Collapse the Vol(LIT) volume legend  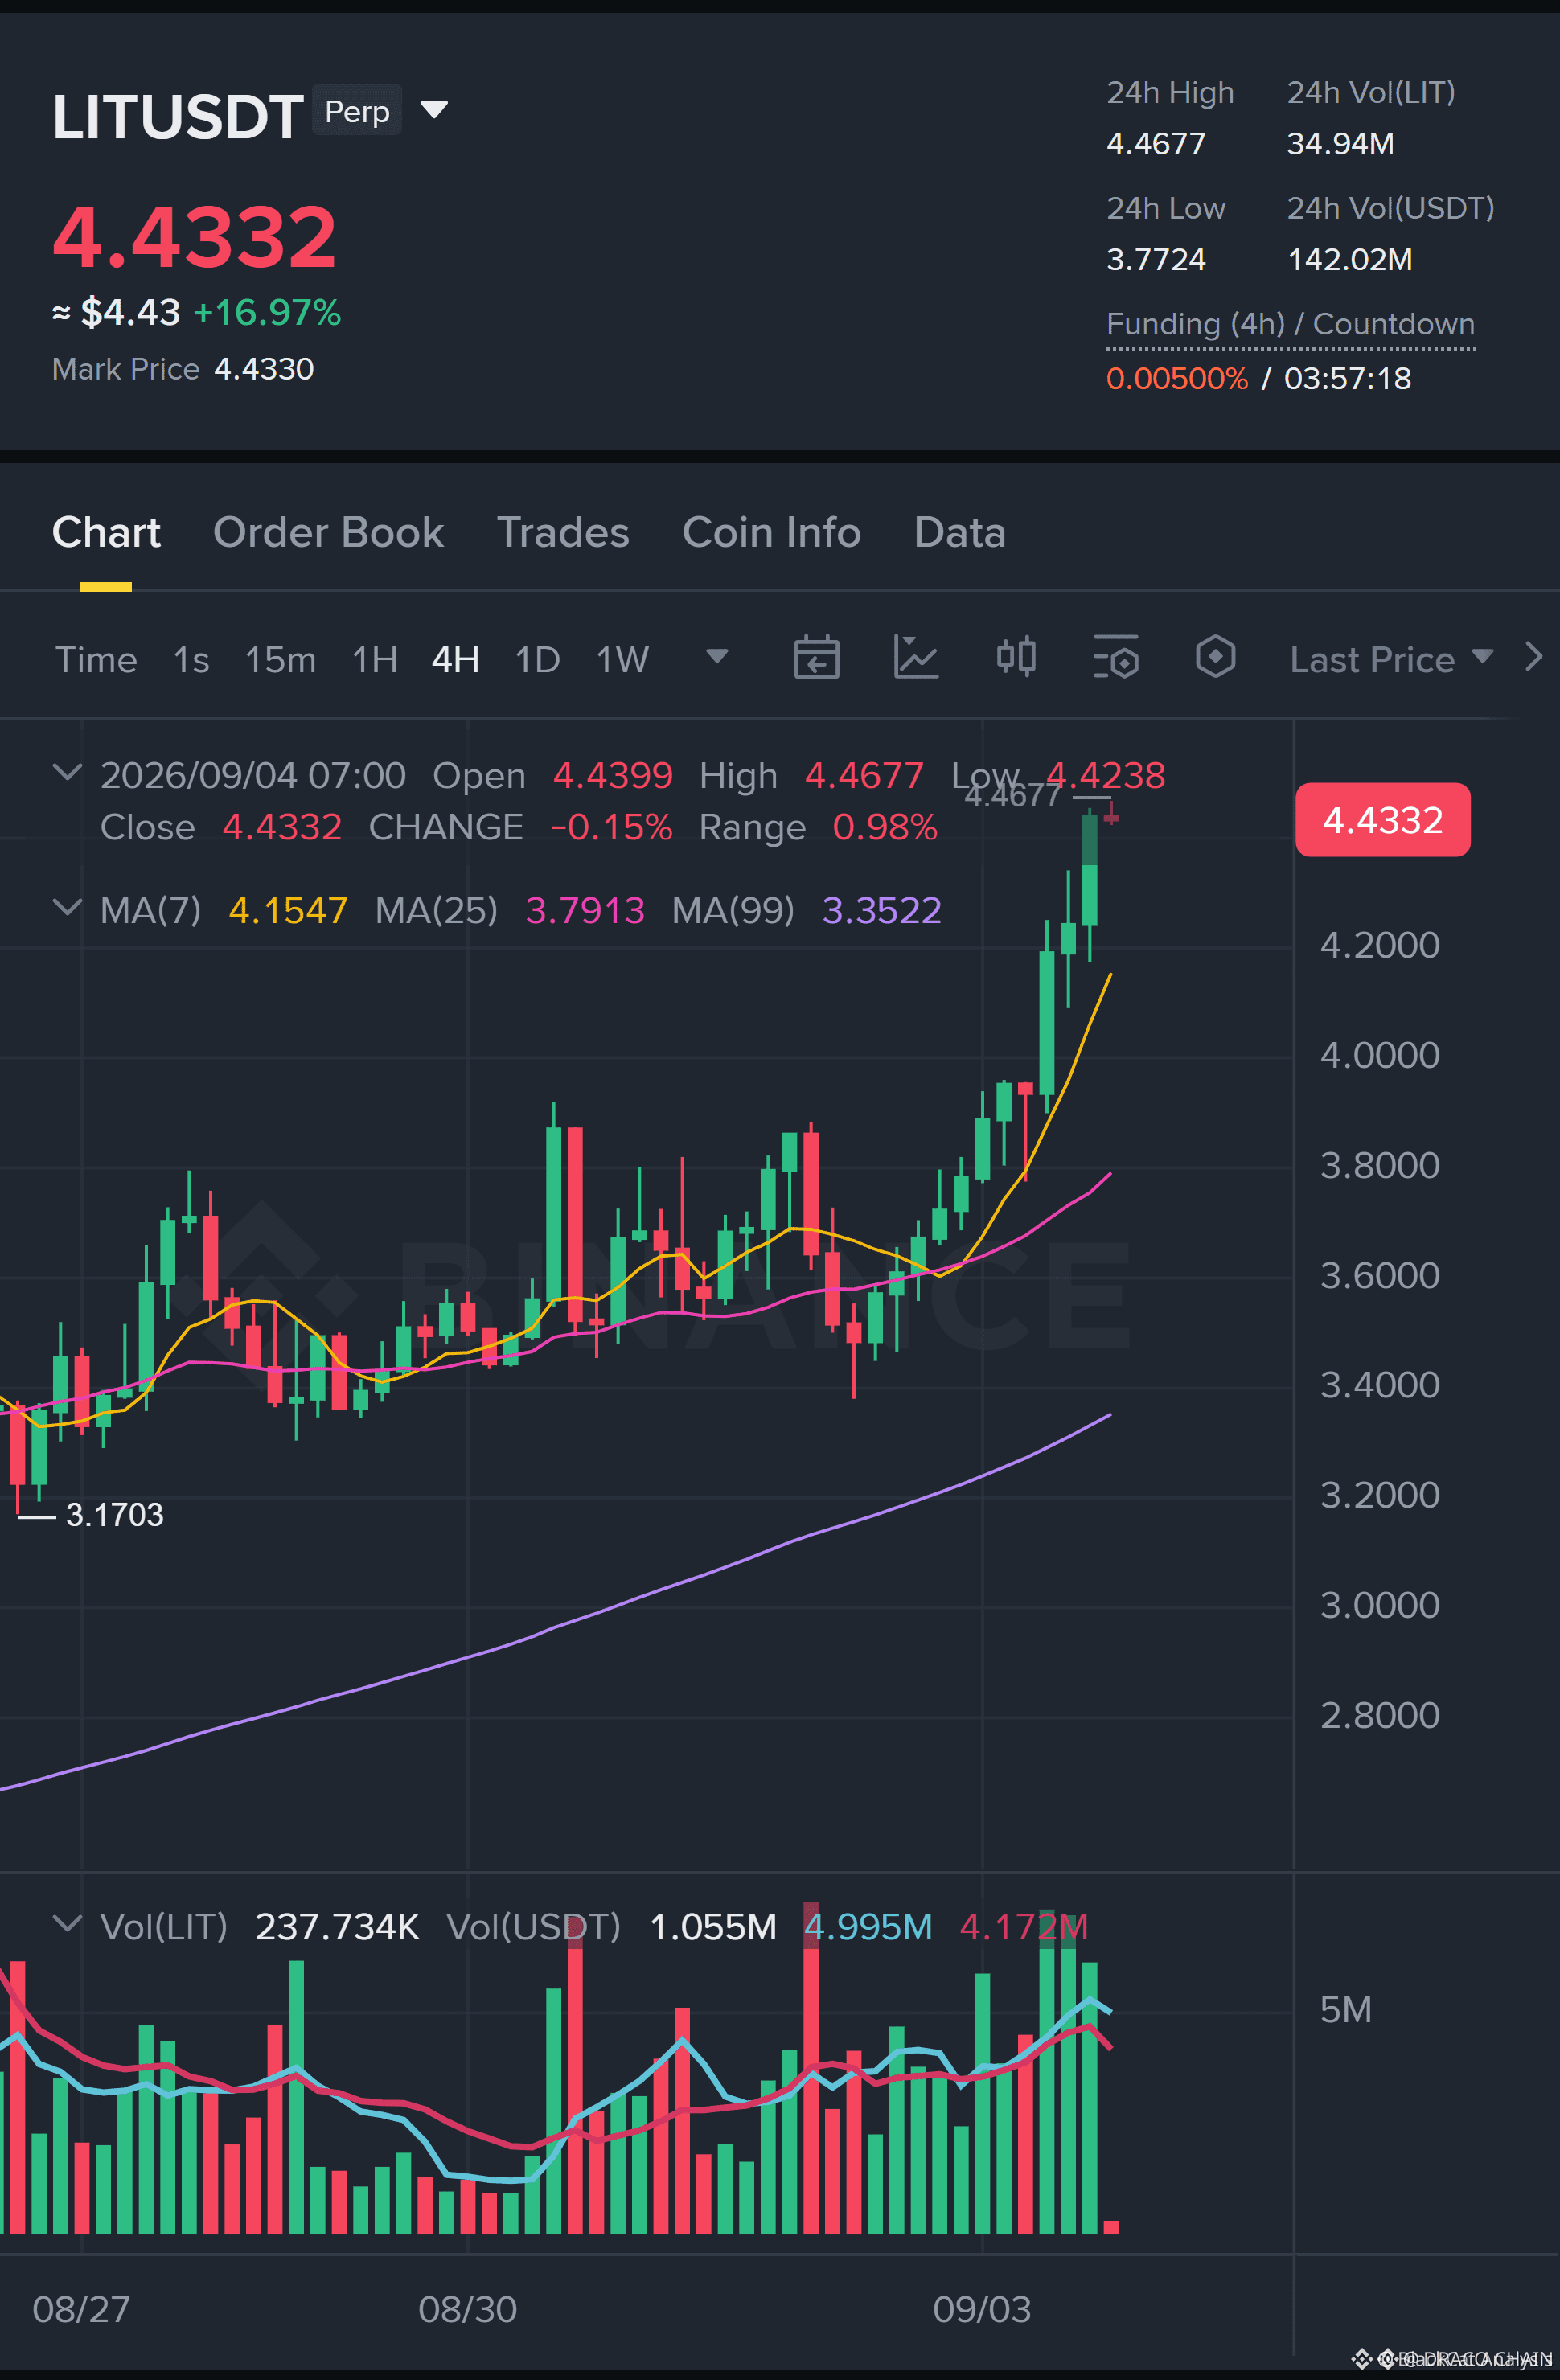point(67,1924)
